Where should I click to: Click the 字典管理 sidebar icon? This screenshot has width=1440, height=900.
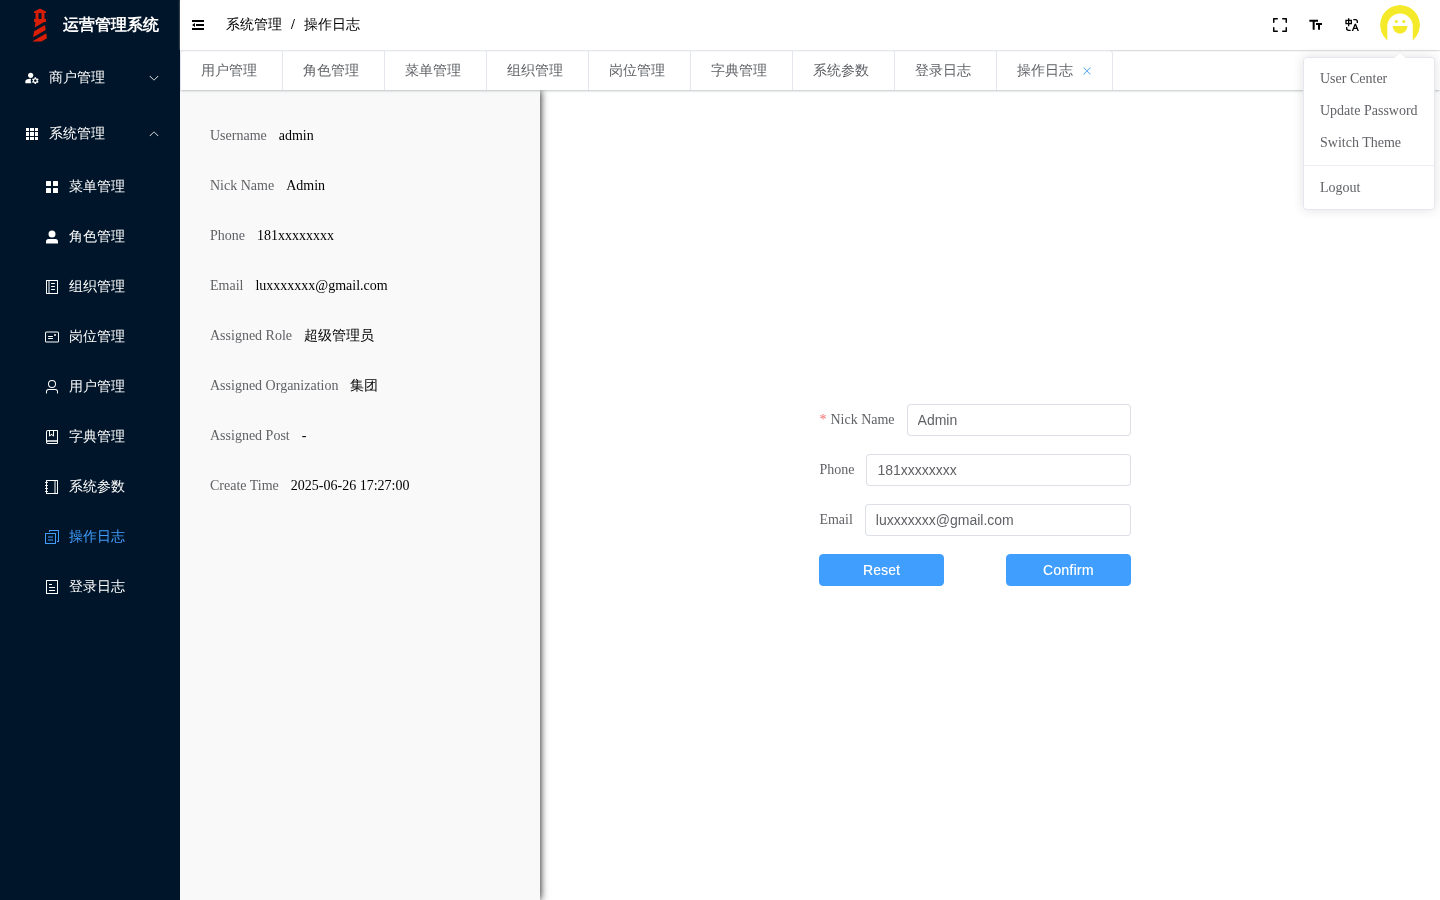click(52, 437)
